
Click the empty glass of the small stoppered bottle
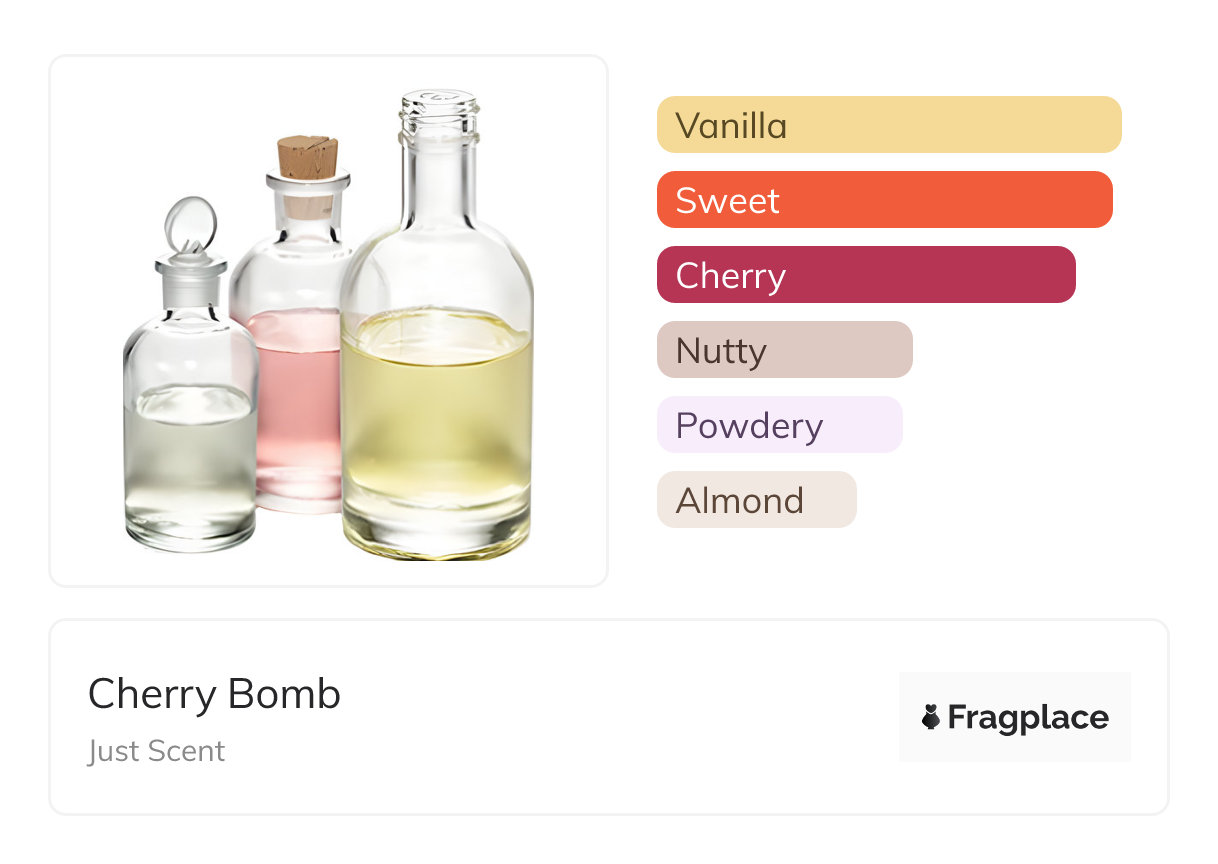[190, 350]
